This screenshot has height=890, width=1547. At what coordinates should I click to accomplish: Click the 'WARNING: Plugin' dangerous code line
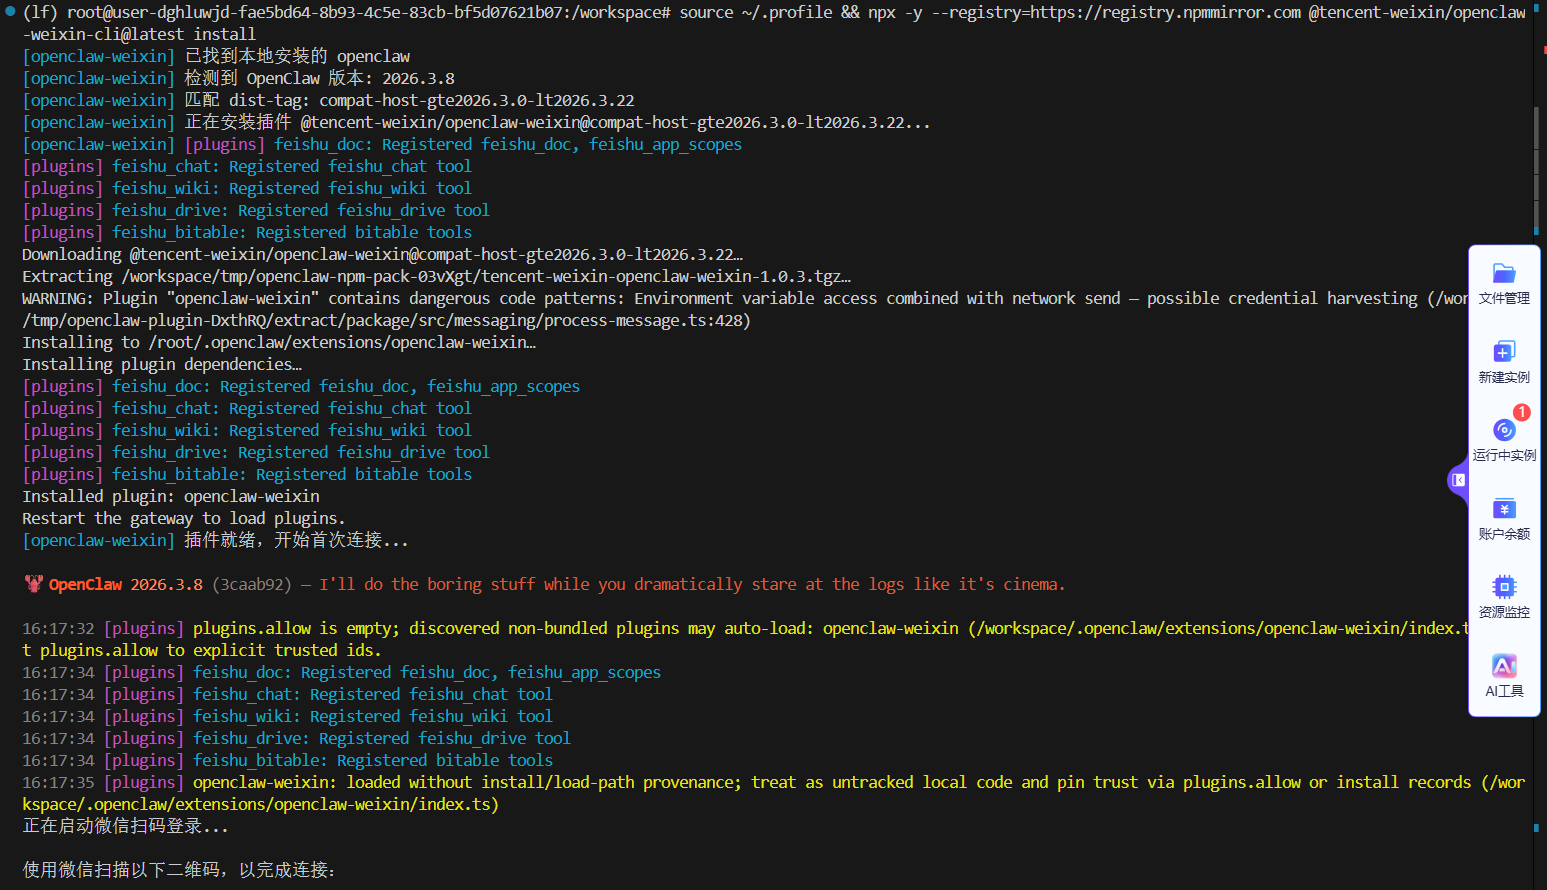coord(745,298)
